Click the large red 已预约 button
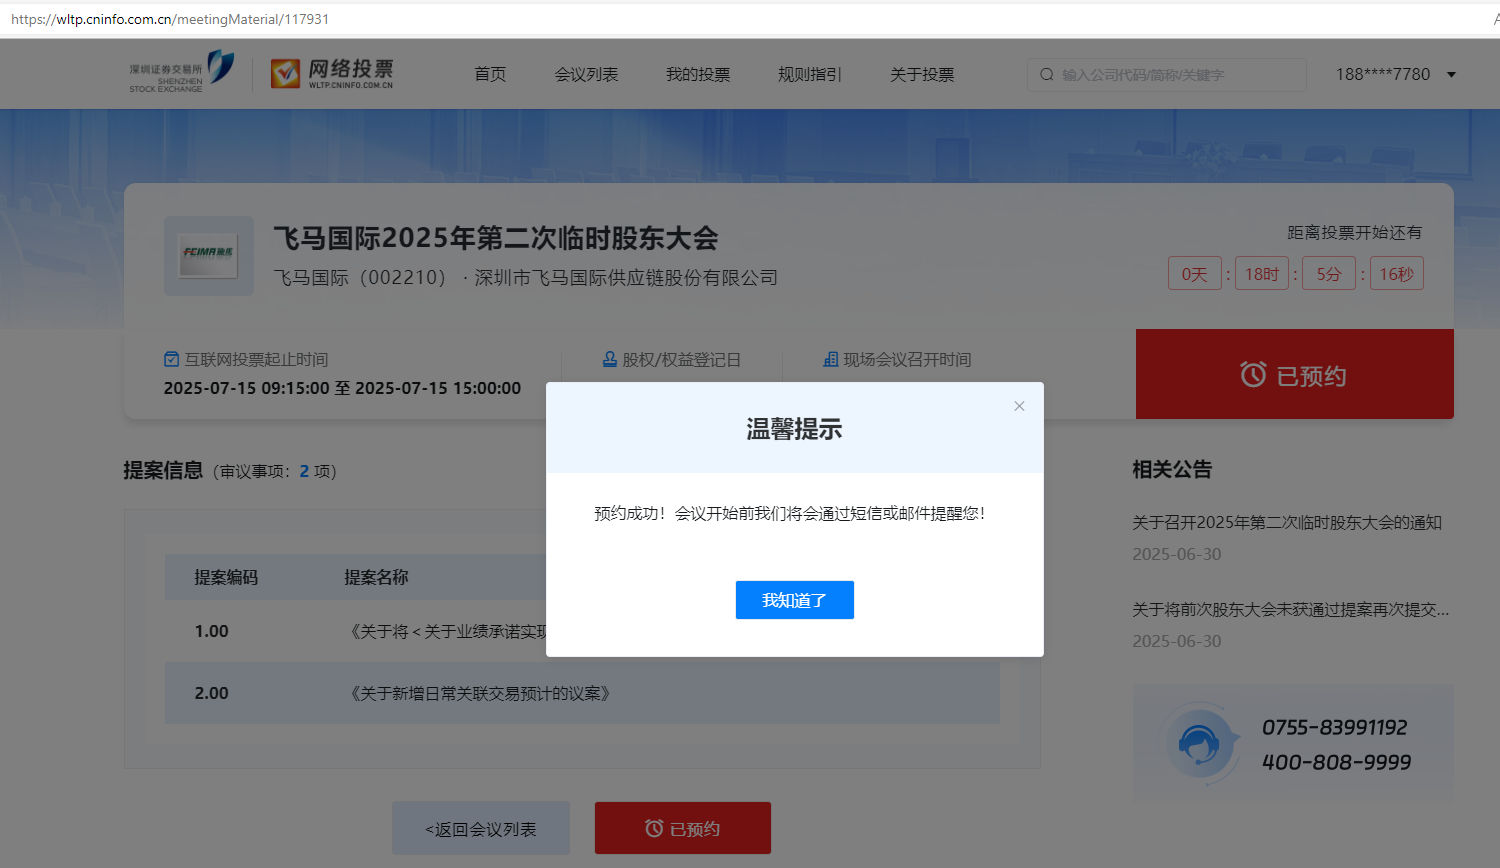The height and width of the screenshot is (868, 1500). (x=1295, y=374)
